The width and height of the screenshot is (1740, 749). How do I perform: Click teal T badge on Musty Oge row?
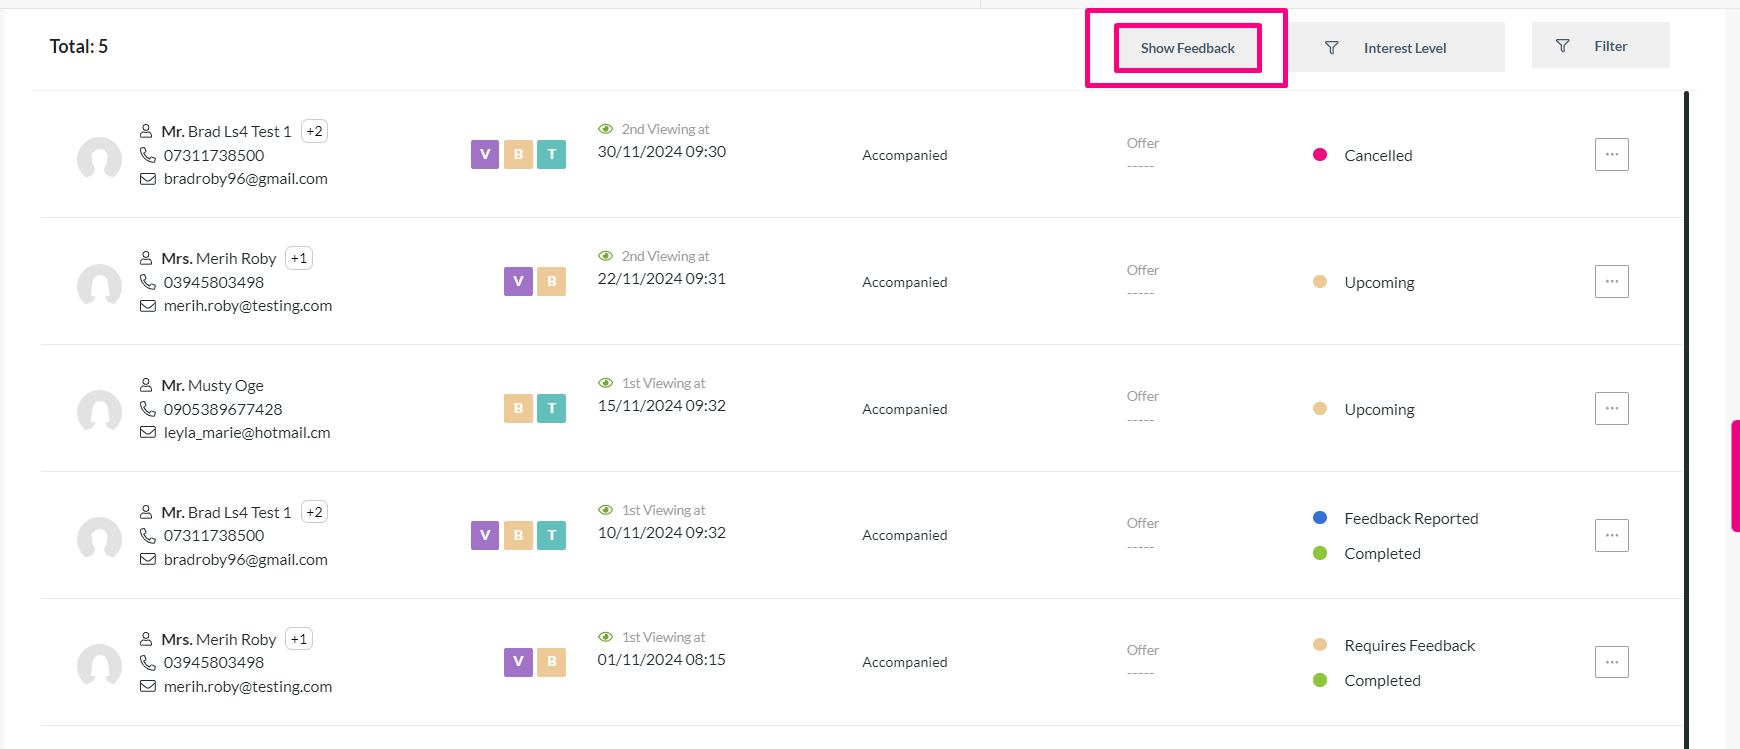pyautogui.click(x=551, y=408)
